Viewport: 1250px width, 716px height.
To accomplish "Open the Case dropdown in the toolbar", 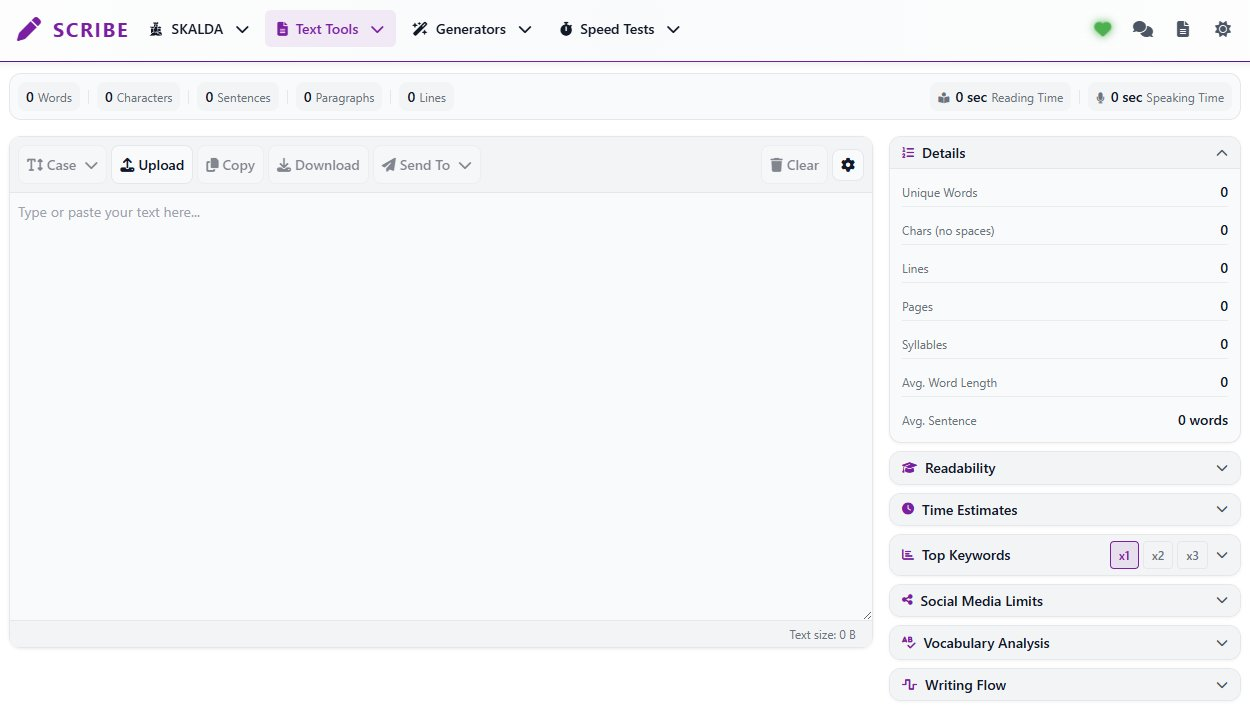I will (61, 164).
